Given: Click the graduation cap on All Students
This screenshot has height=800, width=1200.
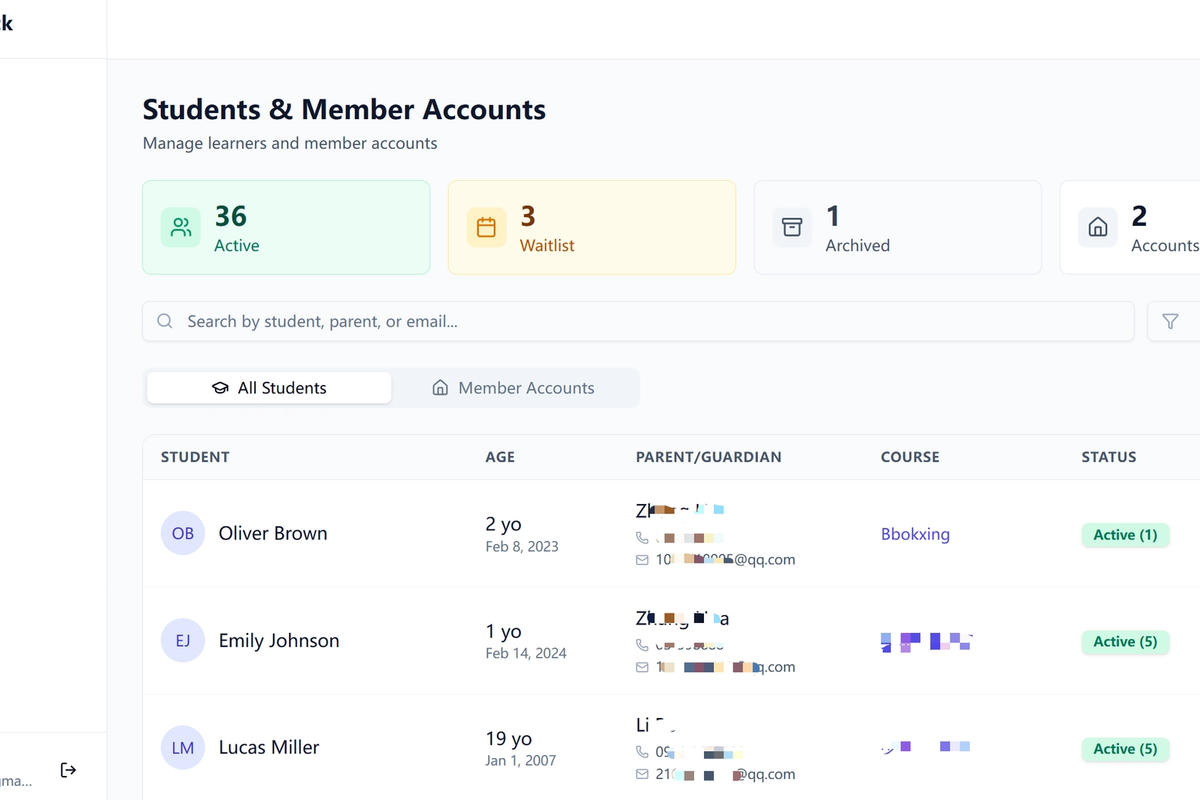Looking at the screenshot, I should 218,387.
